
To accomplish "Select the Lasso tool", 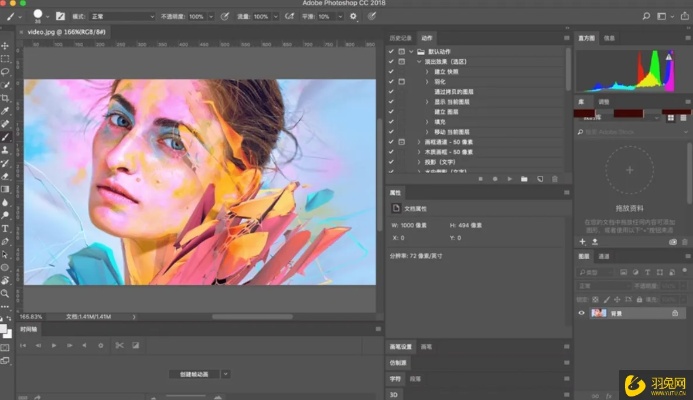I will click(x=5, y=72).
